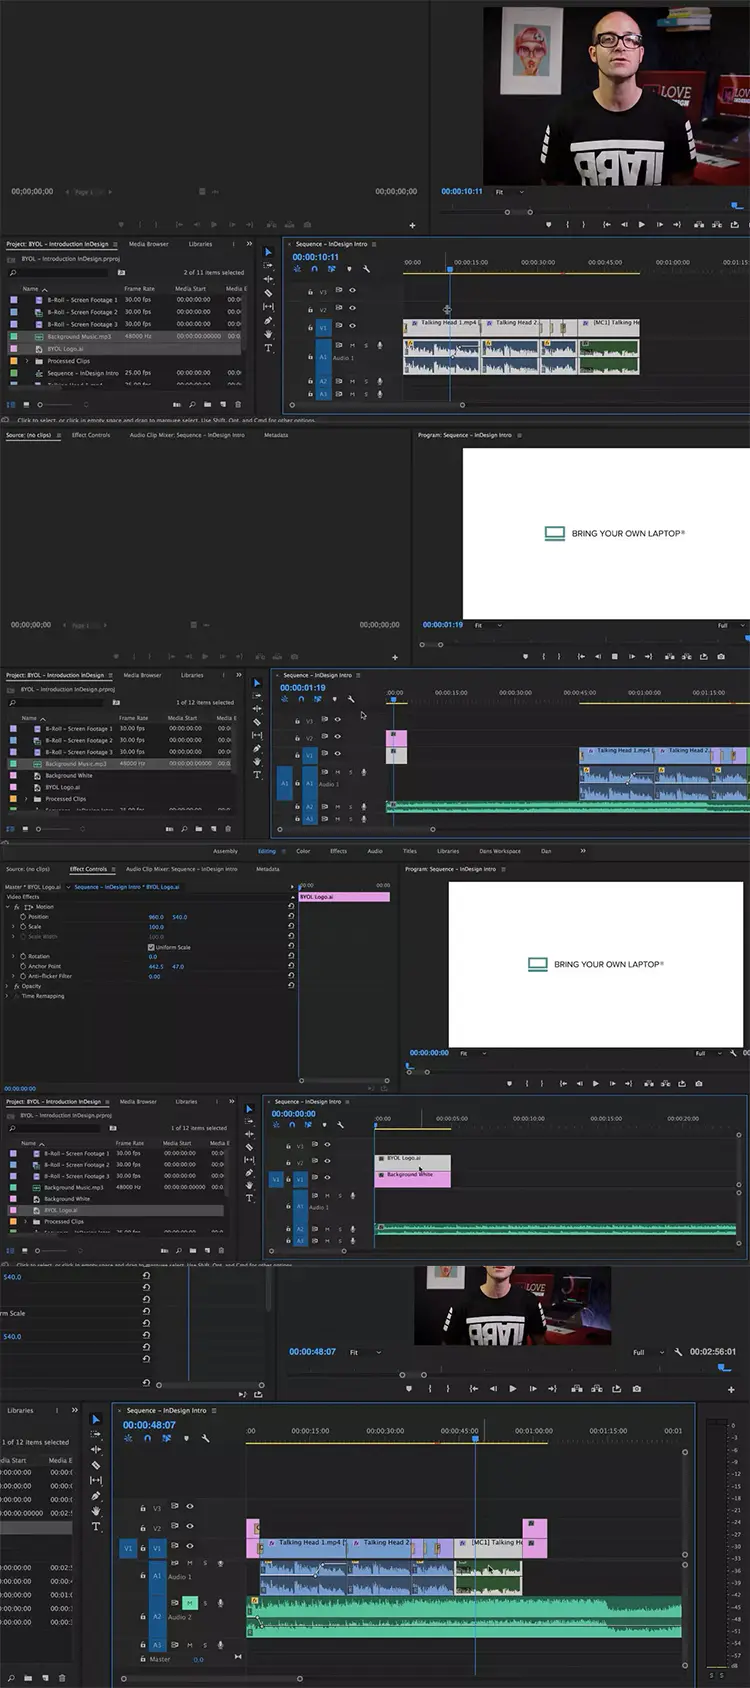Reset the Position parameter in Effect Controls

pos(291,917)
